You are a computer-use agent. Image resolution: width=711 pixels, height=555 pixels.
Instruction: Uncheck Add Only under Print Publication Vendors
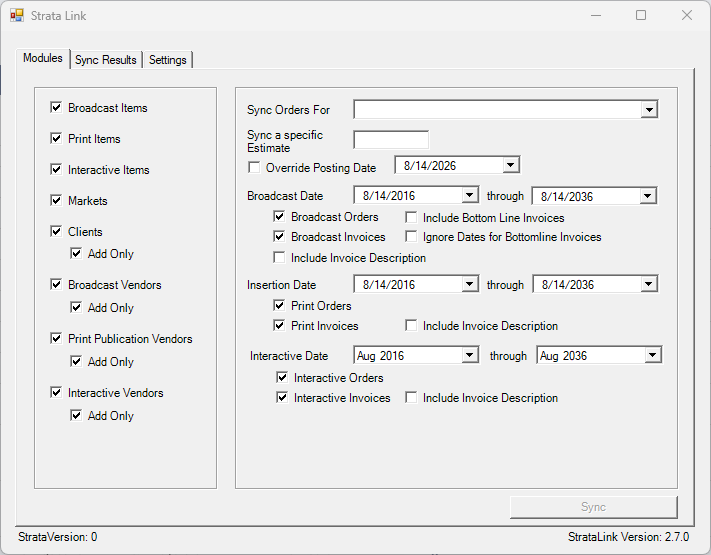[x=76, y=361]
